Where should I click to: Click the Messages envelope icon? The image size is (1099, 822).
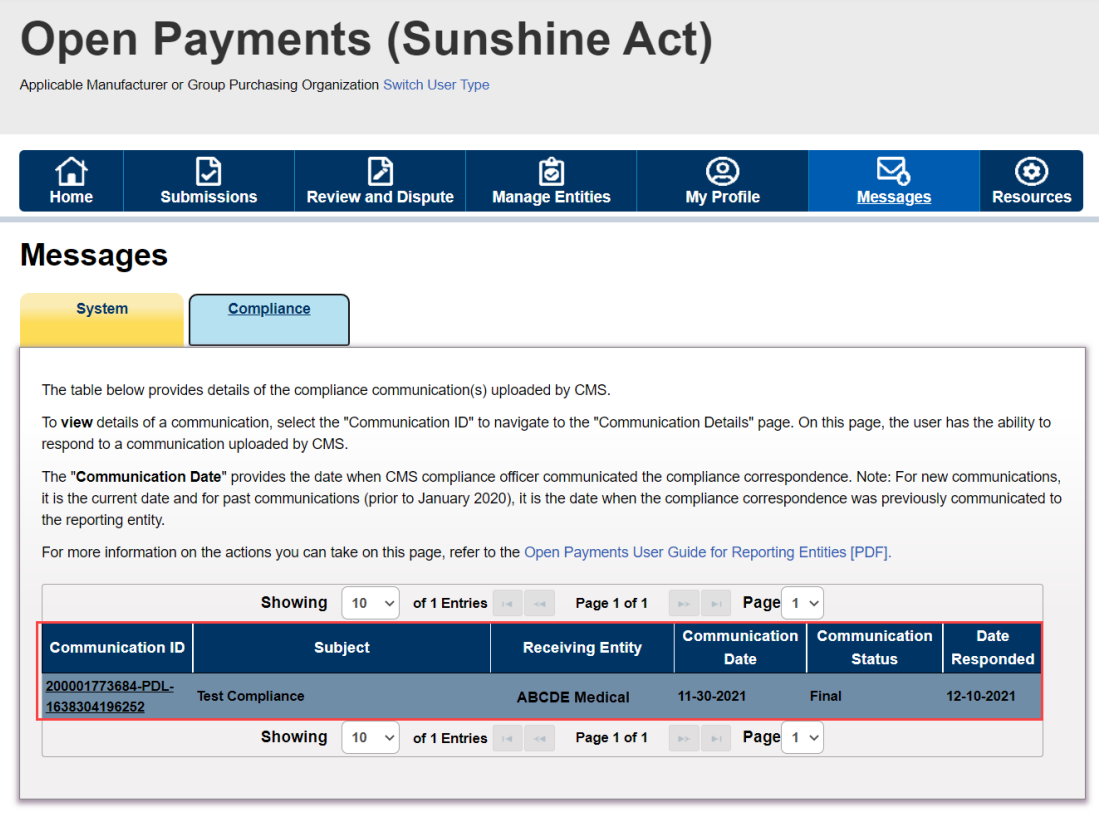point(893,171)
